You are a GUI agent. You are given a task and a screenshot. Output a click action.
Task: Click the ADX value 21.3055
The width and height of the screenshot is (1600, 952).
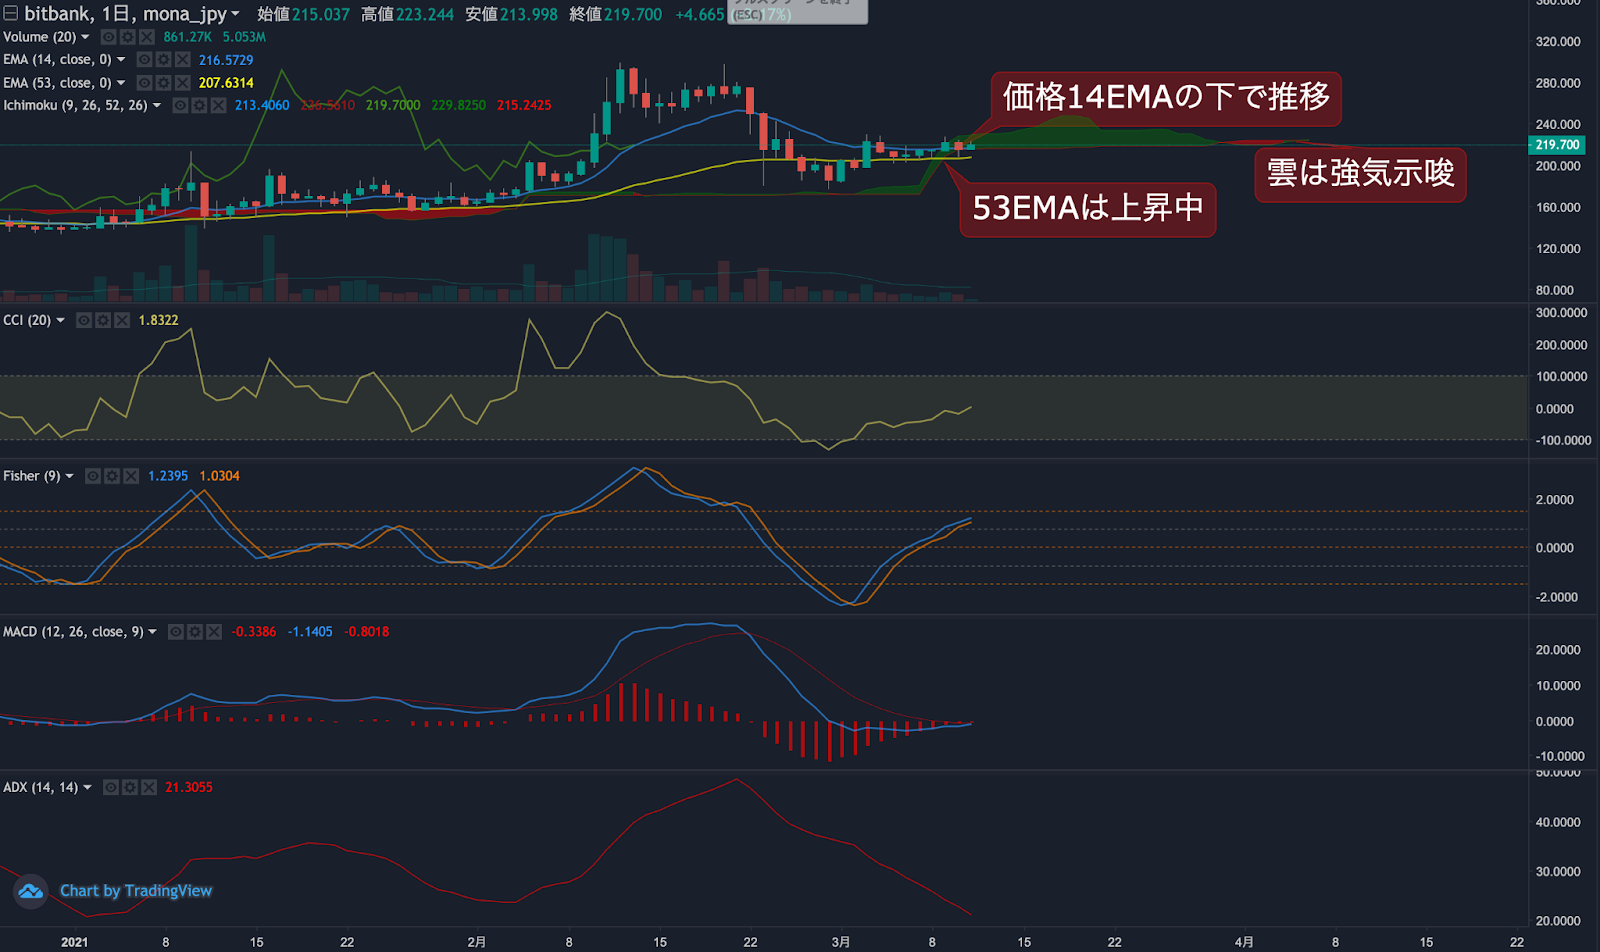tap(189, 787)
